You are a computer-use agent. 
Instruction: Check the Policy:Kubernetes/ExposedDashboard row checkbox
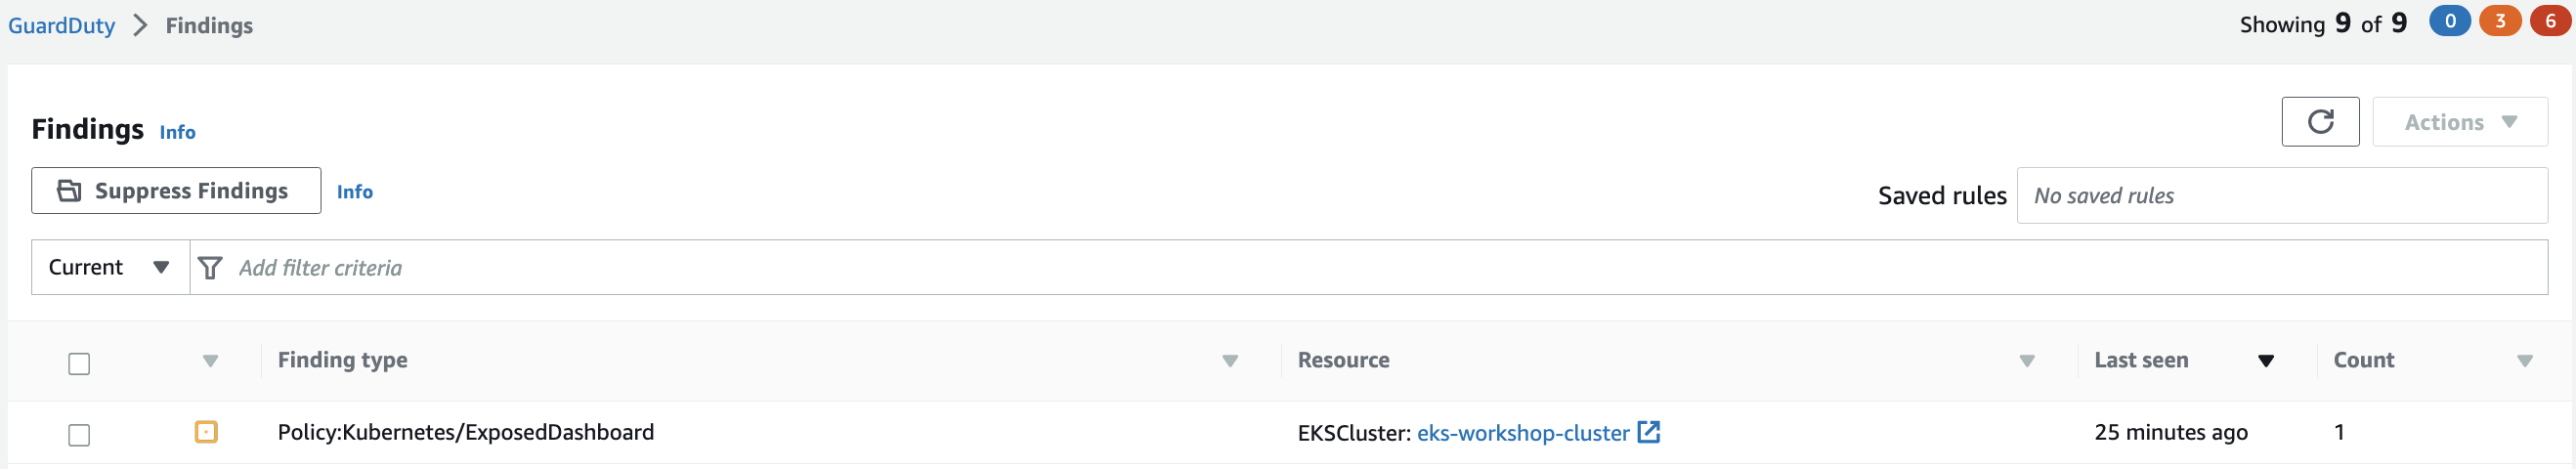(79, 435)
